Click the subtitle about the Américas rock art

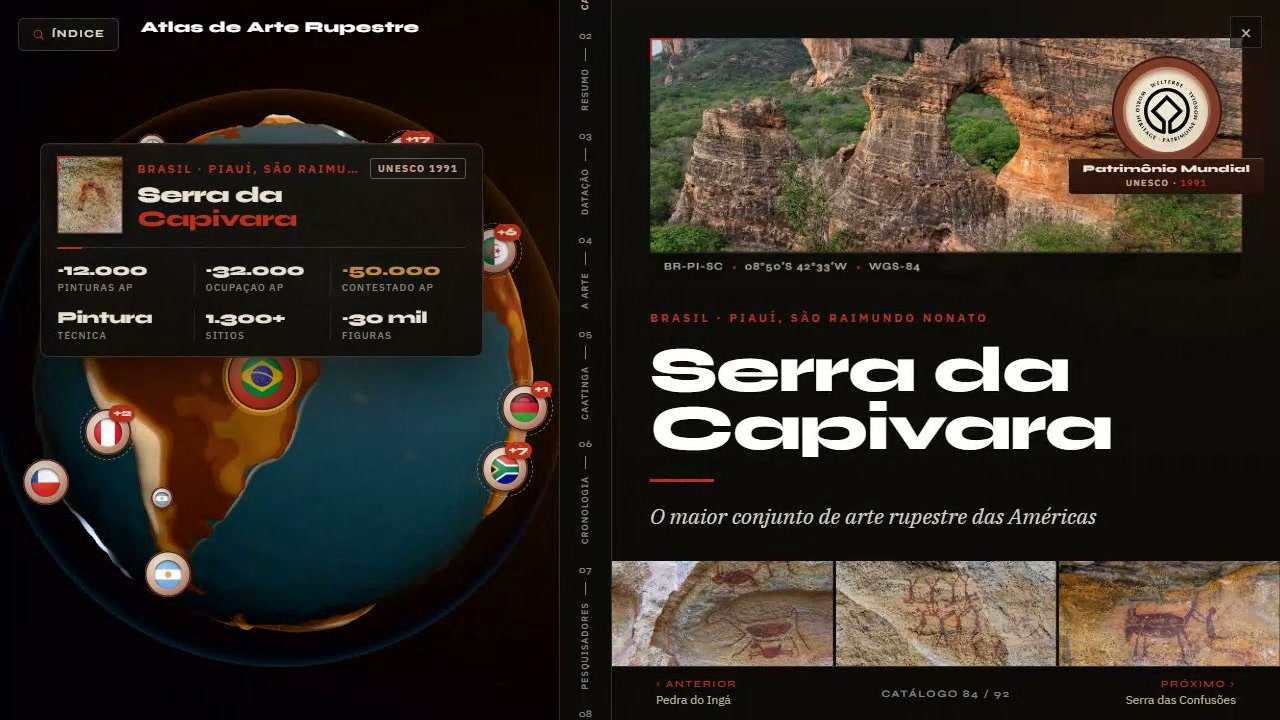pyautogui.click(x=873, y=517)
